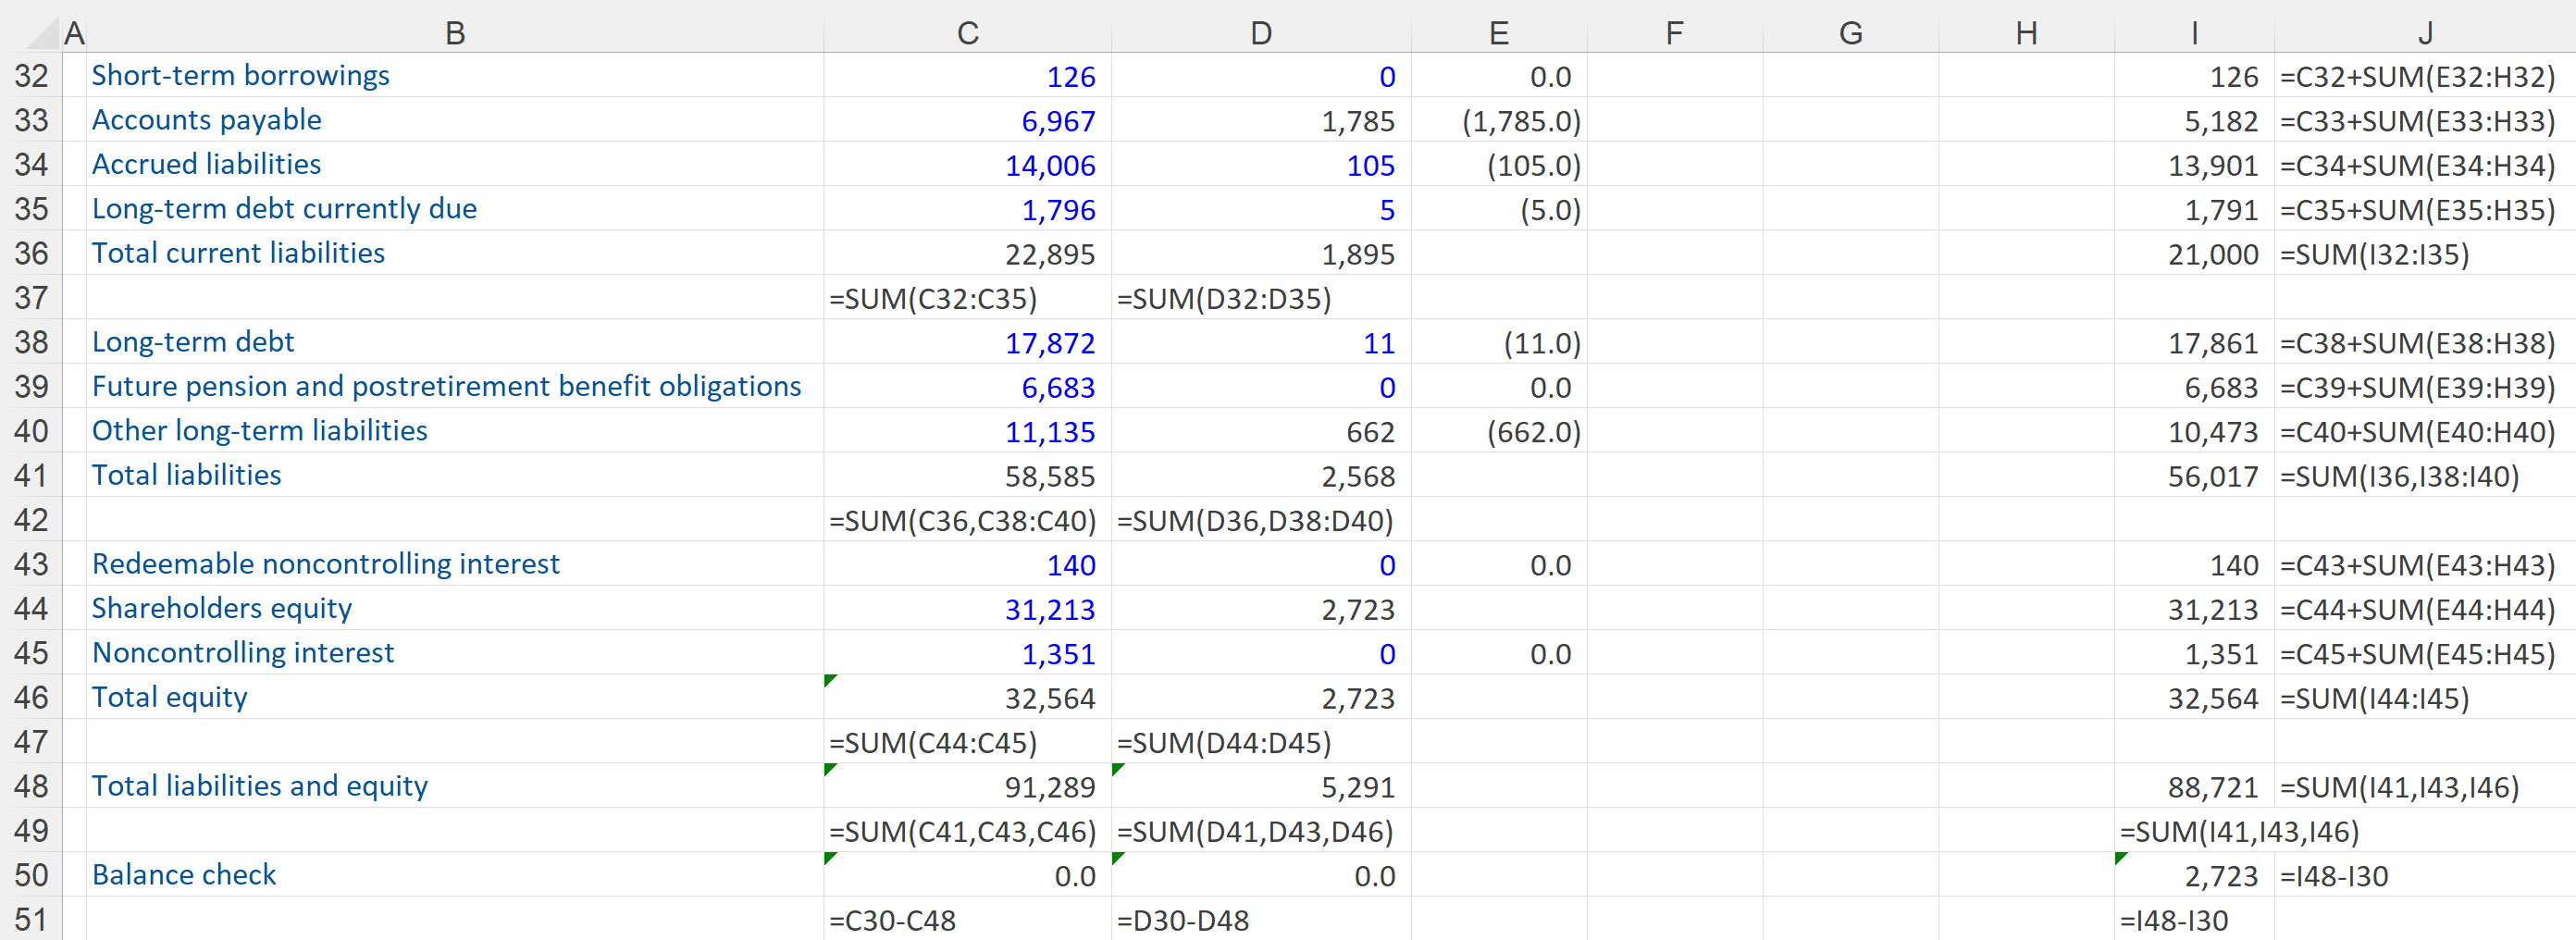Select row 50 header

point(31,875)
